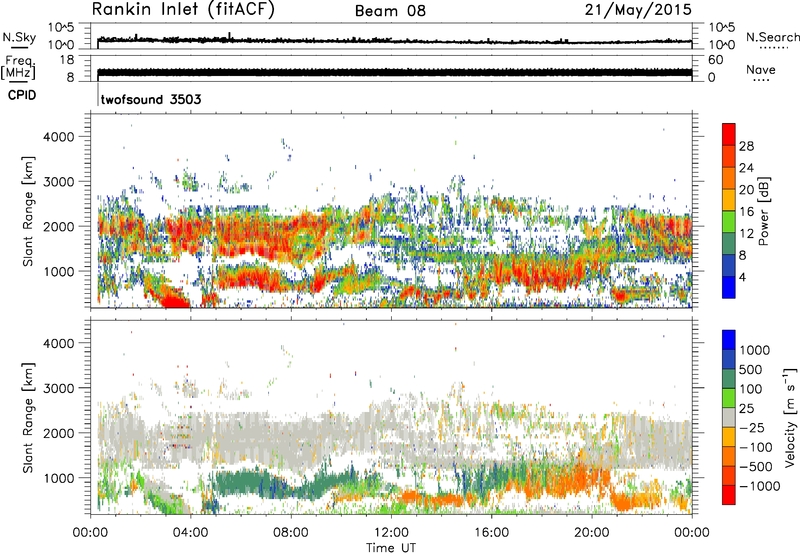Click the 4 dB tick on Power colorbar

(743, 277)
